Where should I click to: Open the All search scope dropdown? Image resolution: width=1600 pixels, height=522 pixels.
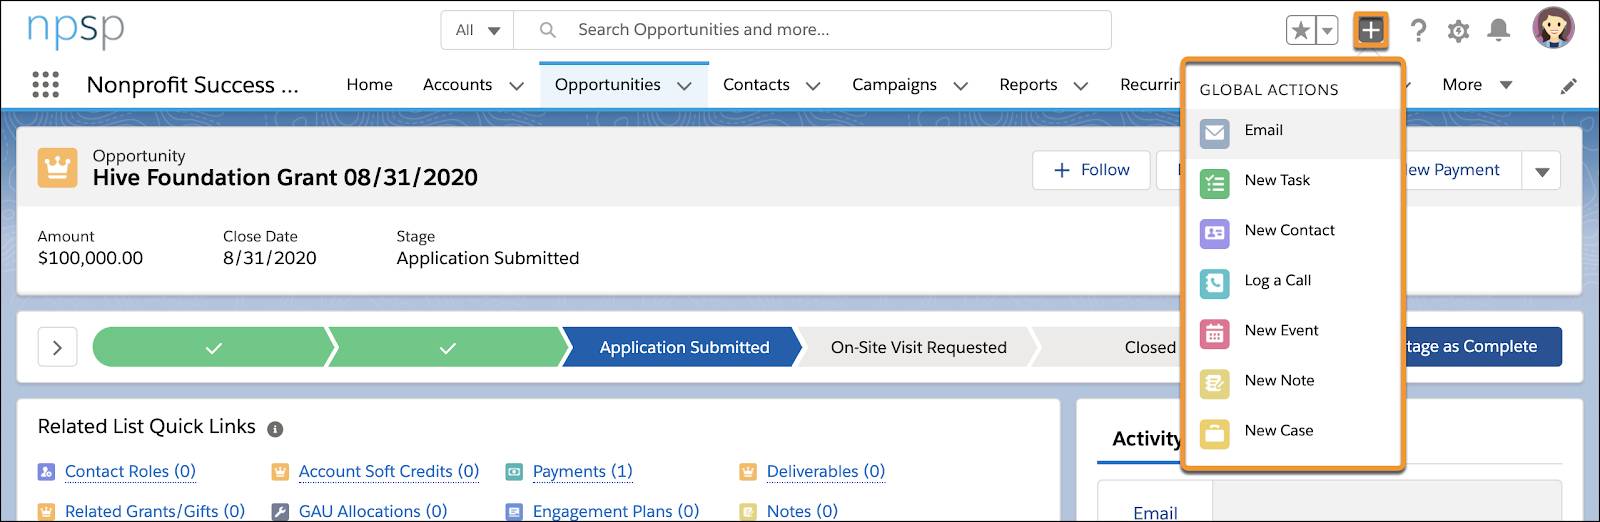(477, 30)
